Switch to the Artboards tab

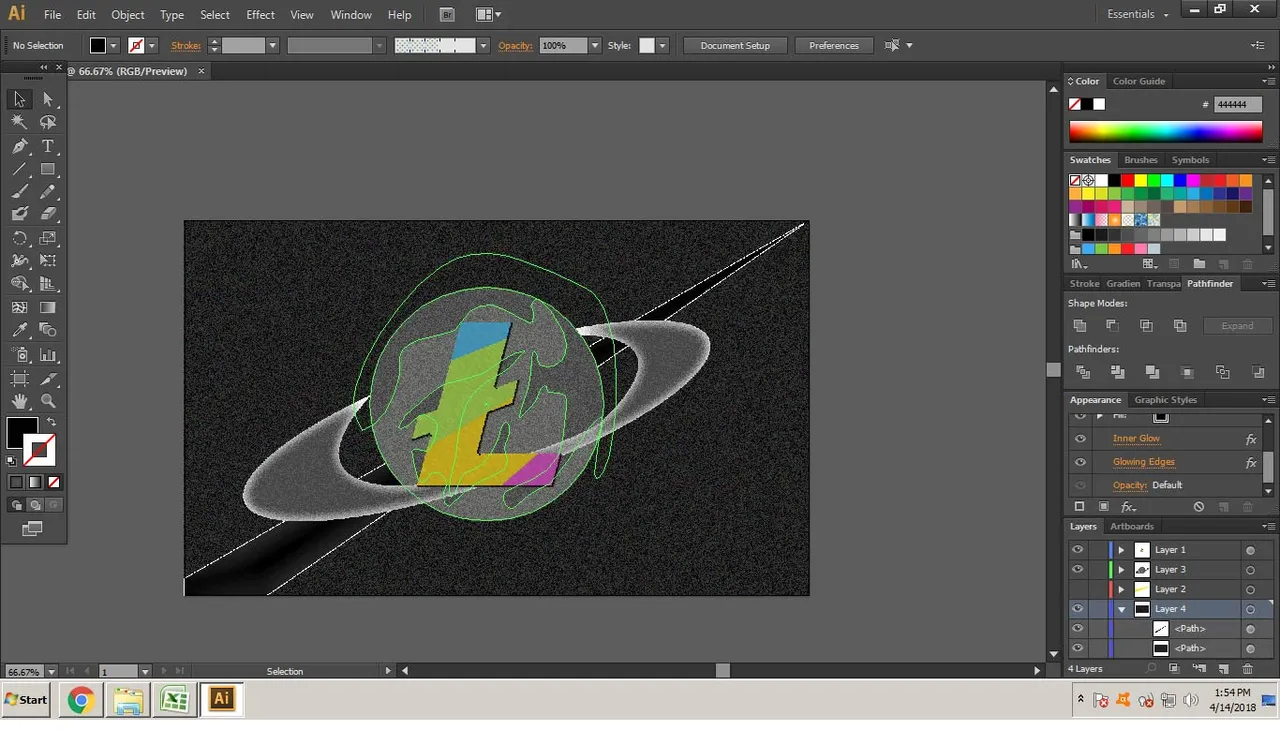(1132, 526)
